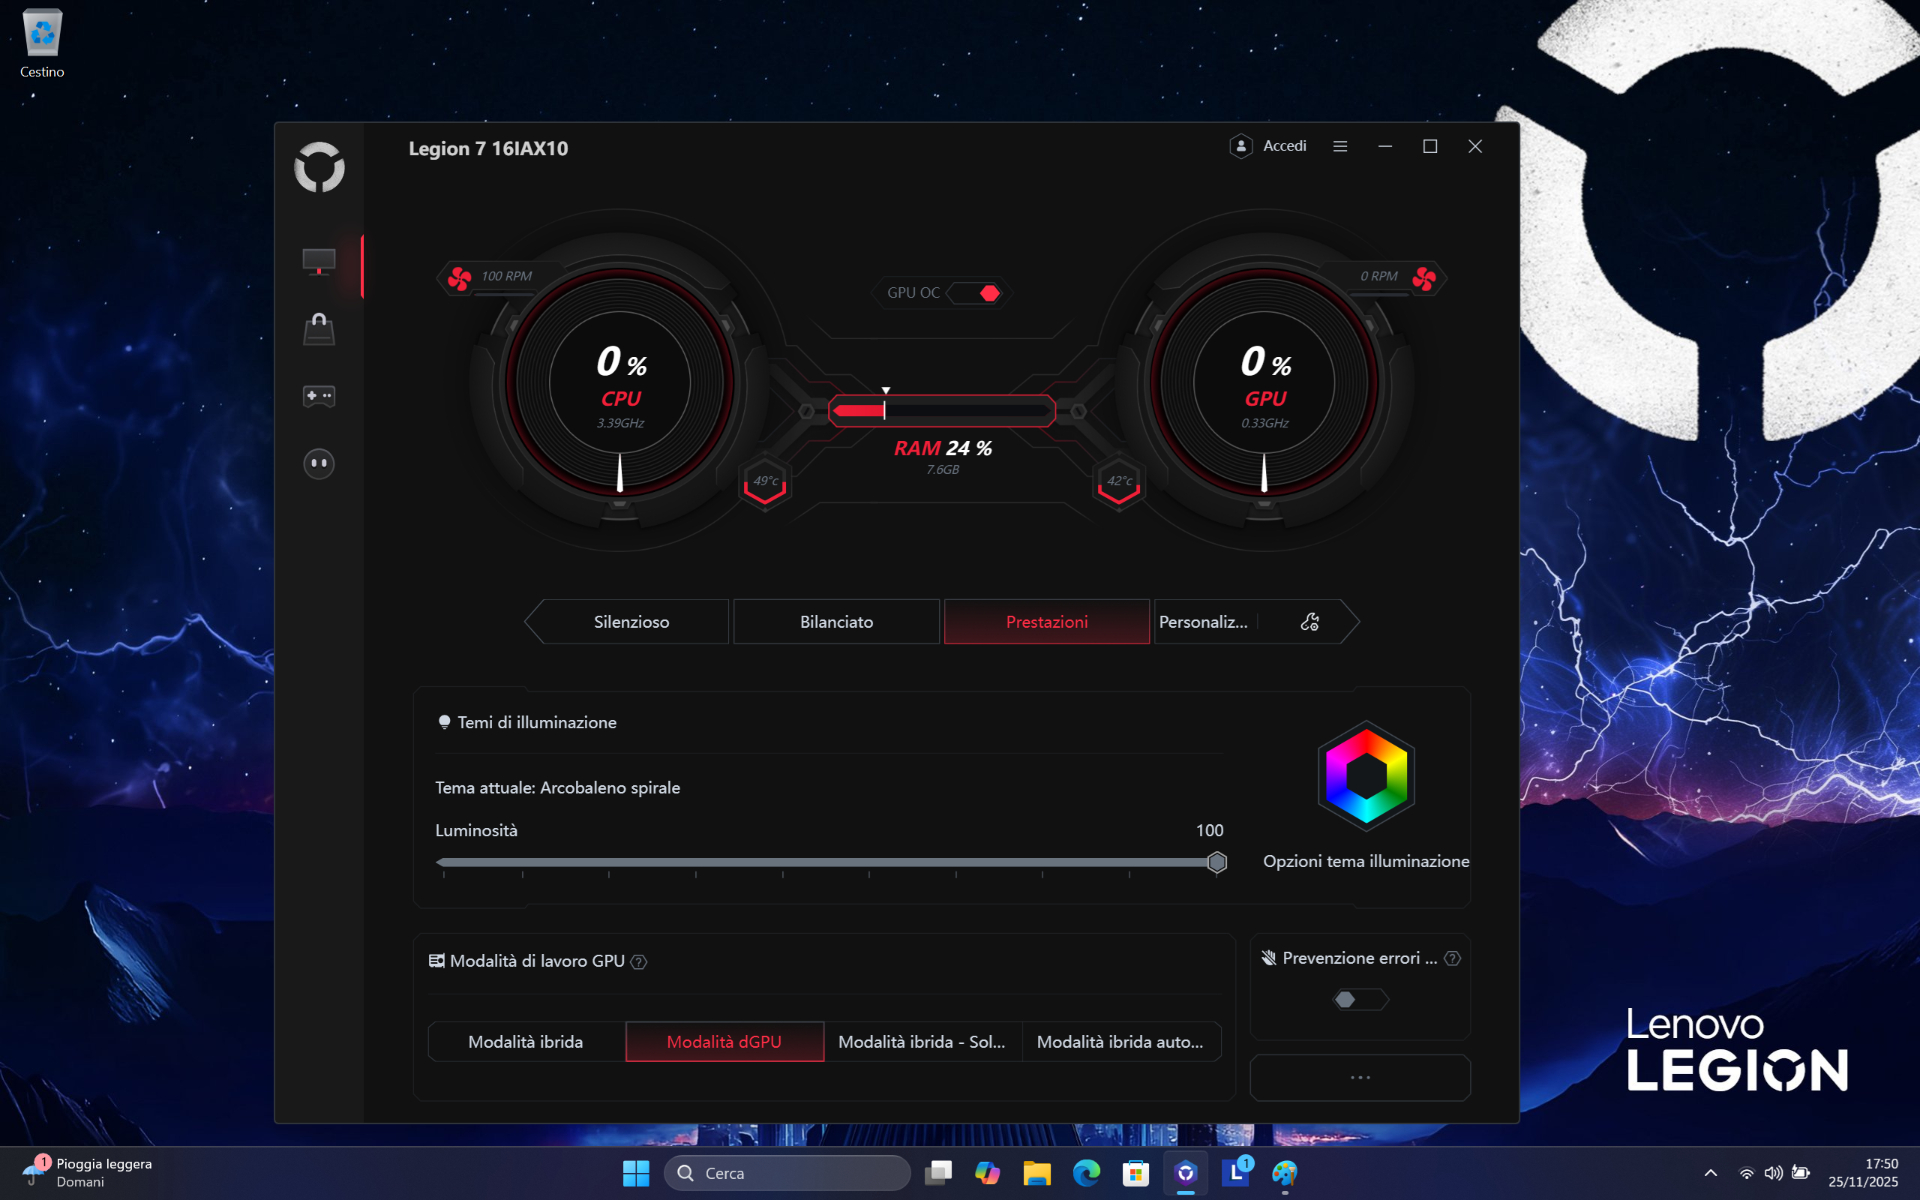Viewport: 1920px width, 1200px height.
Task: Click the Luminosità brightness slider handle
Action: pyautogui.click(x=1216, y=862)
